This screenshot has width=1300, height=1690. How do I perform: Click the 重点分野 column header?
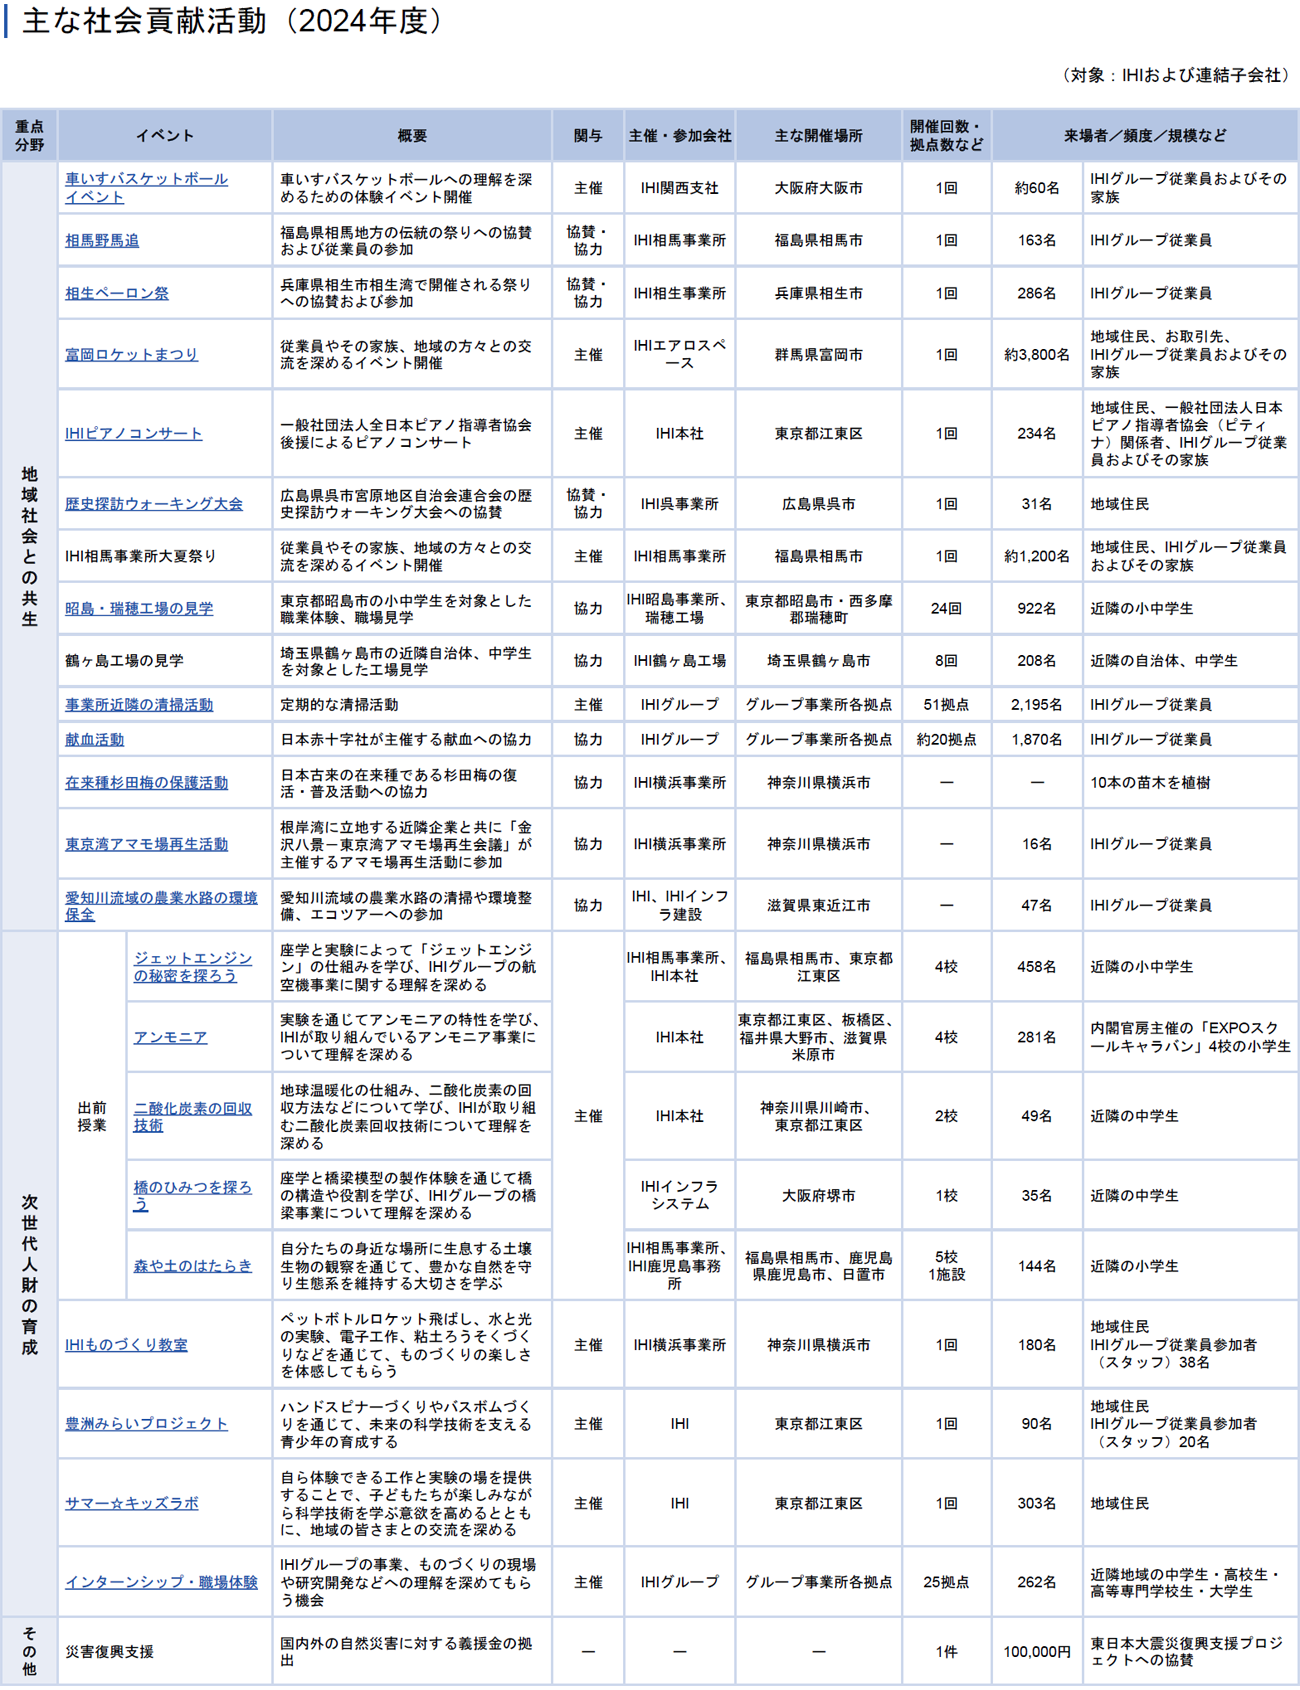[x=29, y=136]
